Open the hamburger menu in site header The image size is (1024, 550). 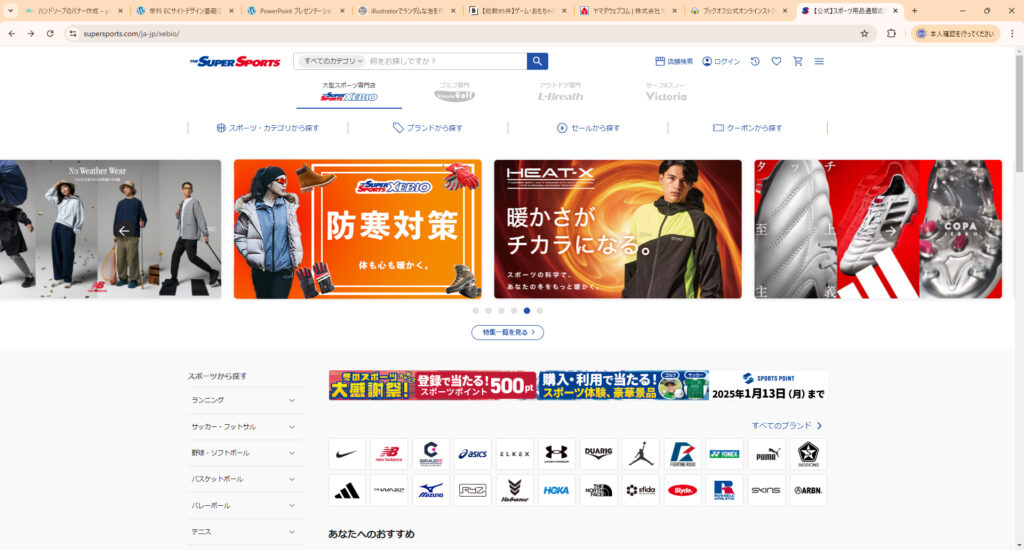pyautogui.click(x=819, y=61)
